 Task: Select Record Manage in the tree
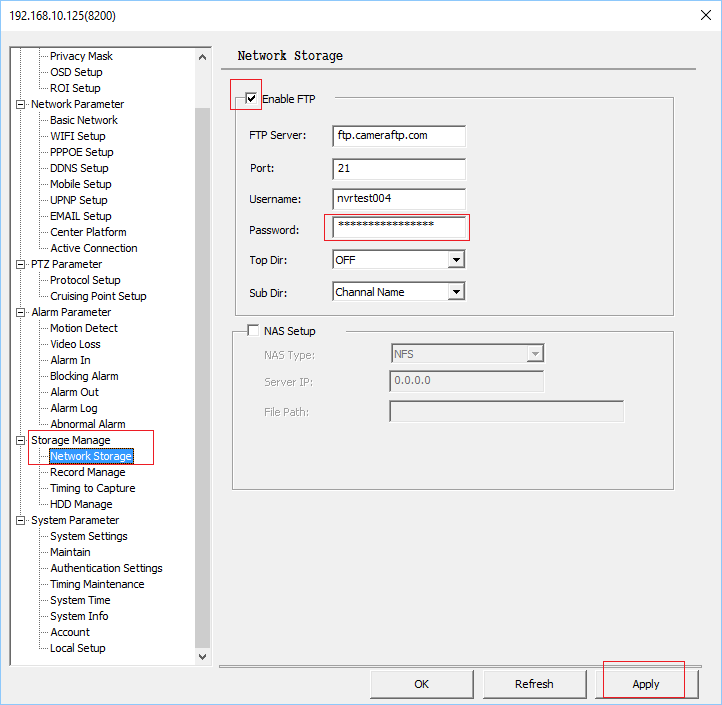[x=87, y=472]
